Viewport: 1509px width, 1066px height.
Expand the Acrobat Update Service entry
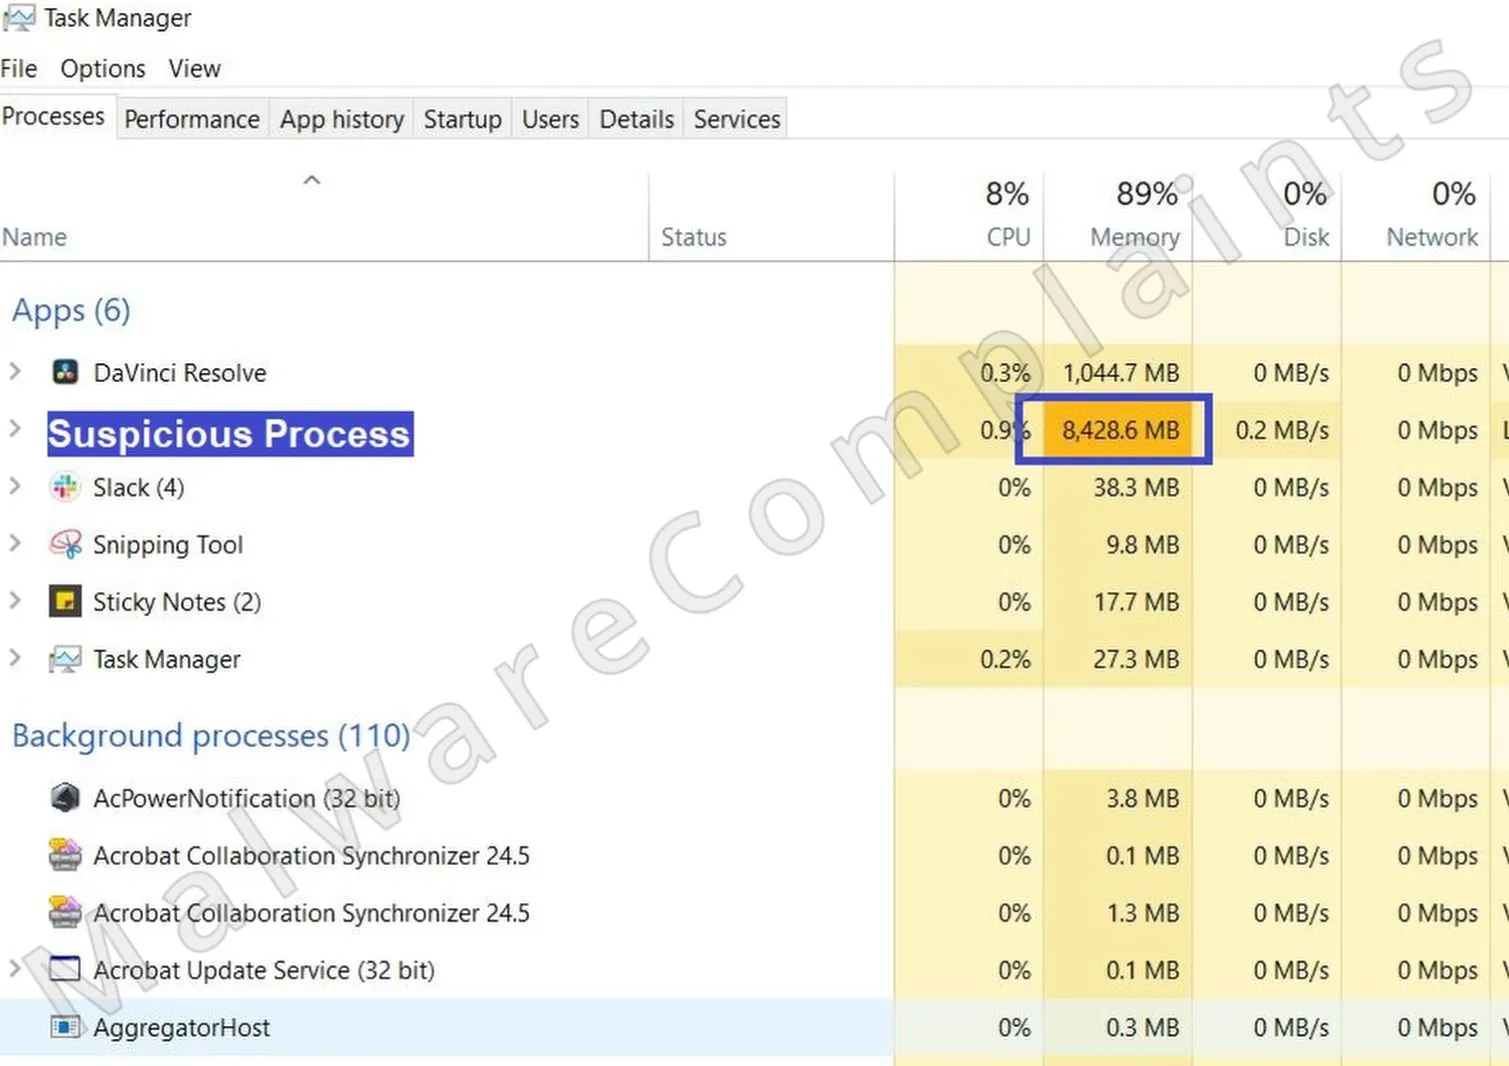[x=15, y=969]
